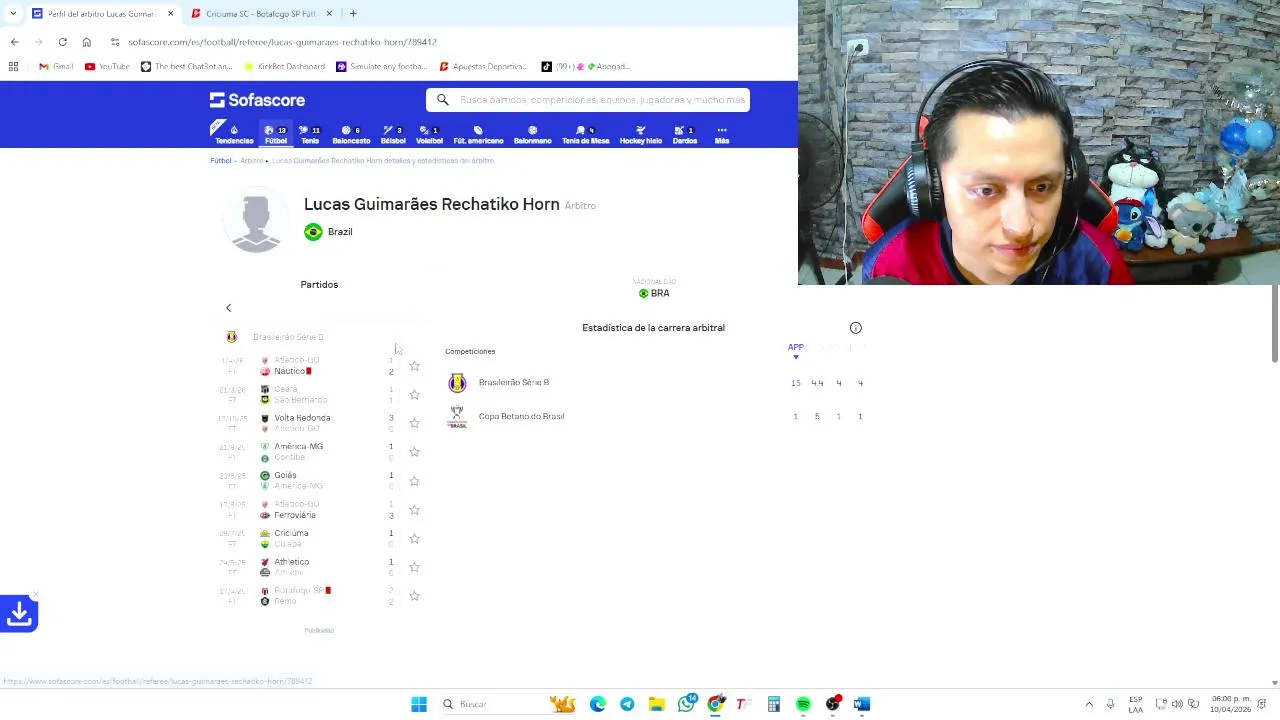The image size is (1280, 720).
Task: Open the browser apps grid icon
Action: tap(13, 67)
